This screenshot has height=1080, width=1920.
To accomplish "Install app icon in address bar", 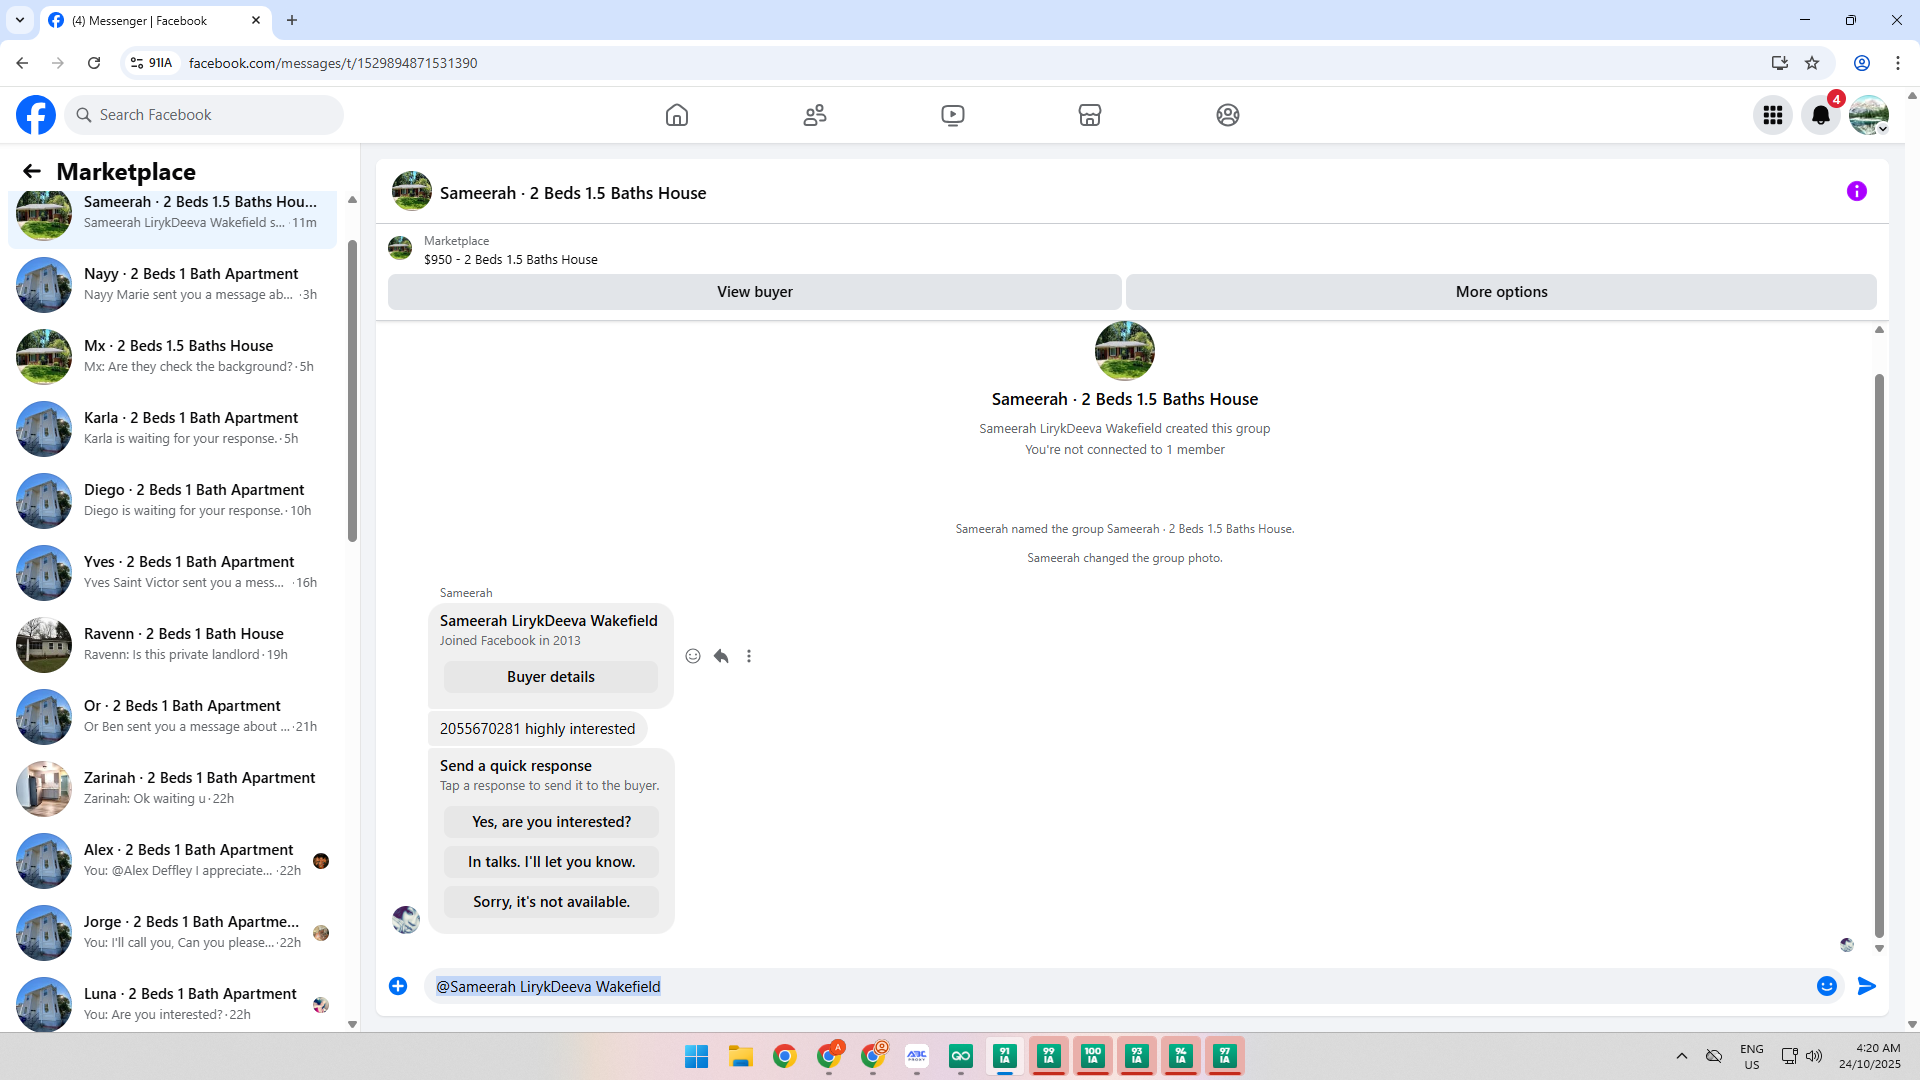I will pos(1780,63).
